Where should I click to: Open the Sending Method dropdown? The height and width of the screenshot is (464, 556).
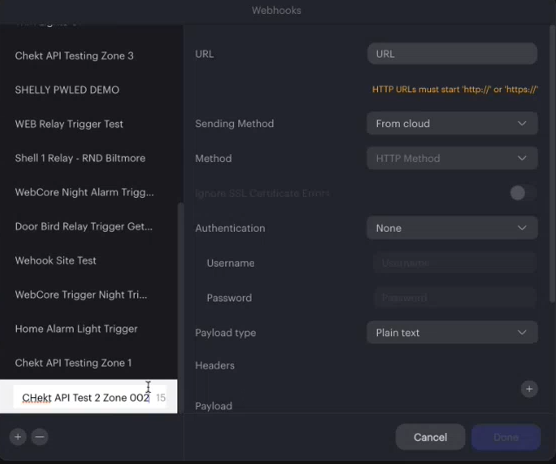[452, 123]
